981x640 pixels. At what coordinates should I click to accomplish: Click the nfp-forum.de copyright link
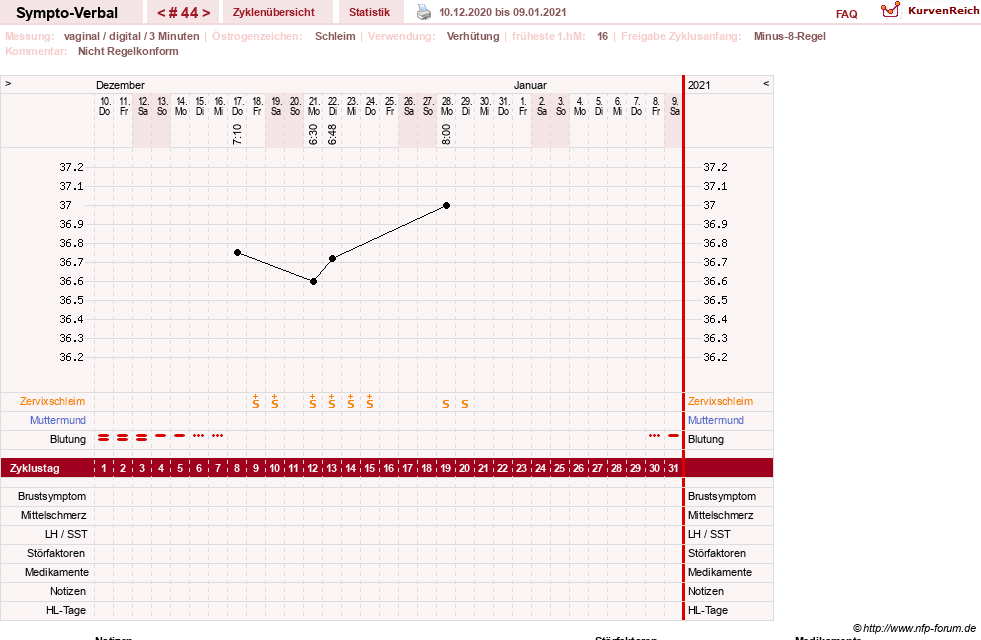pyautogui.click(x=914, y=628)
